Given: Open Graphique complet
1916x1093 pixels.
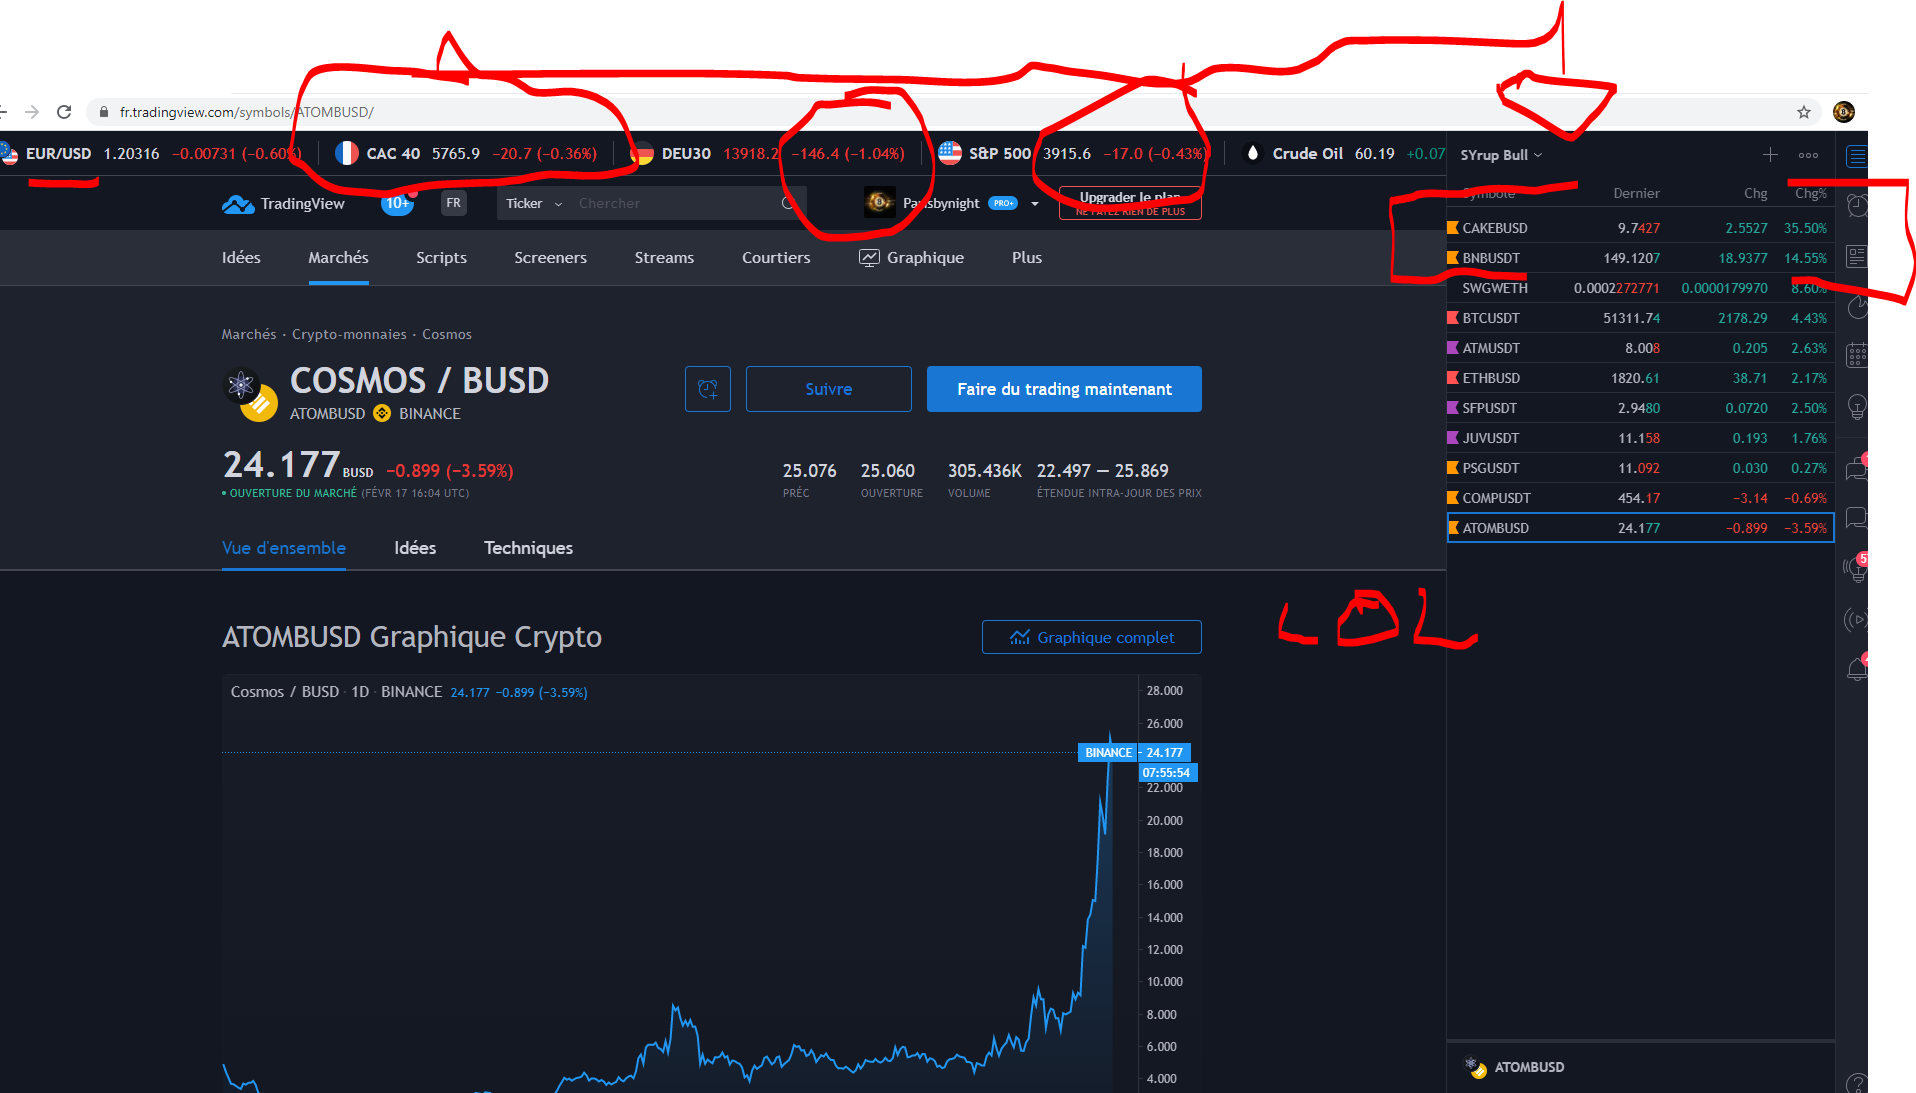Looking at the screenshot, I should [1092, 637].
